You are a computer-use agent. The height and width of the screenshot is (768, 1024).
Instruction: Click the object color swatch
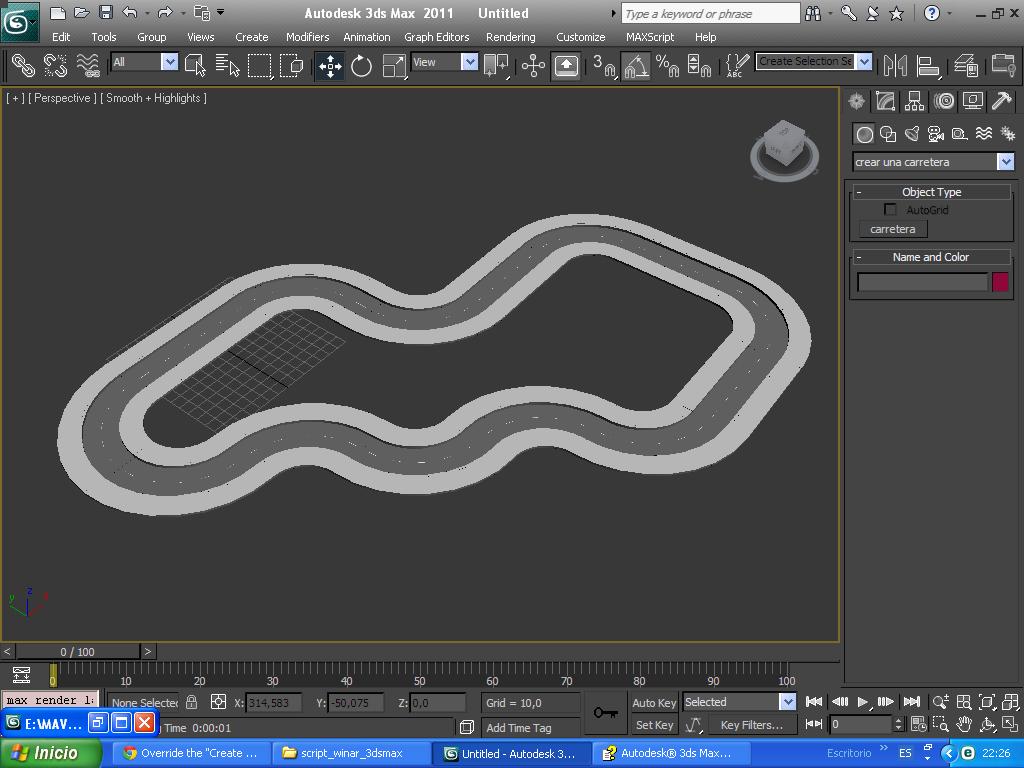point(1000,282)
